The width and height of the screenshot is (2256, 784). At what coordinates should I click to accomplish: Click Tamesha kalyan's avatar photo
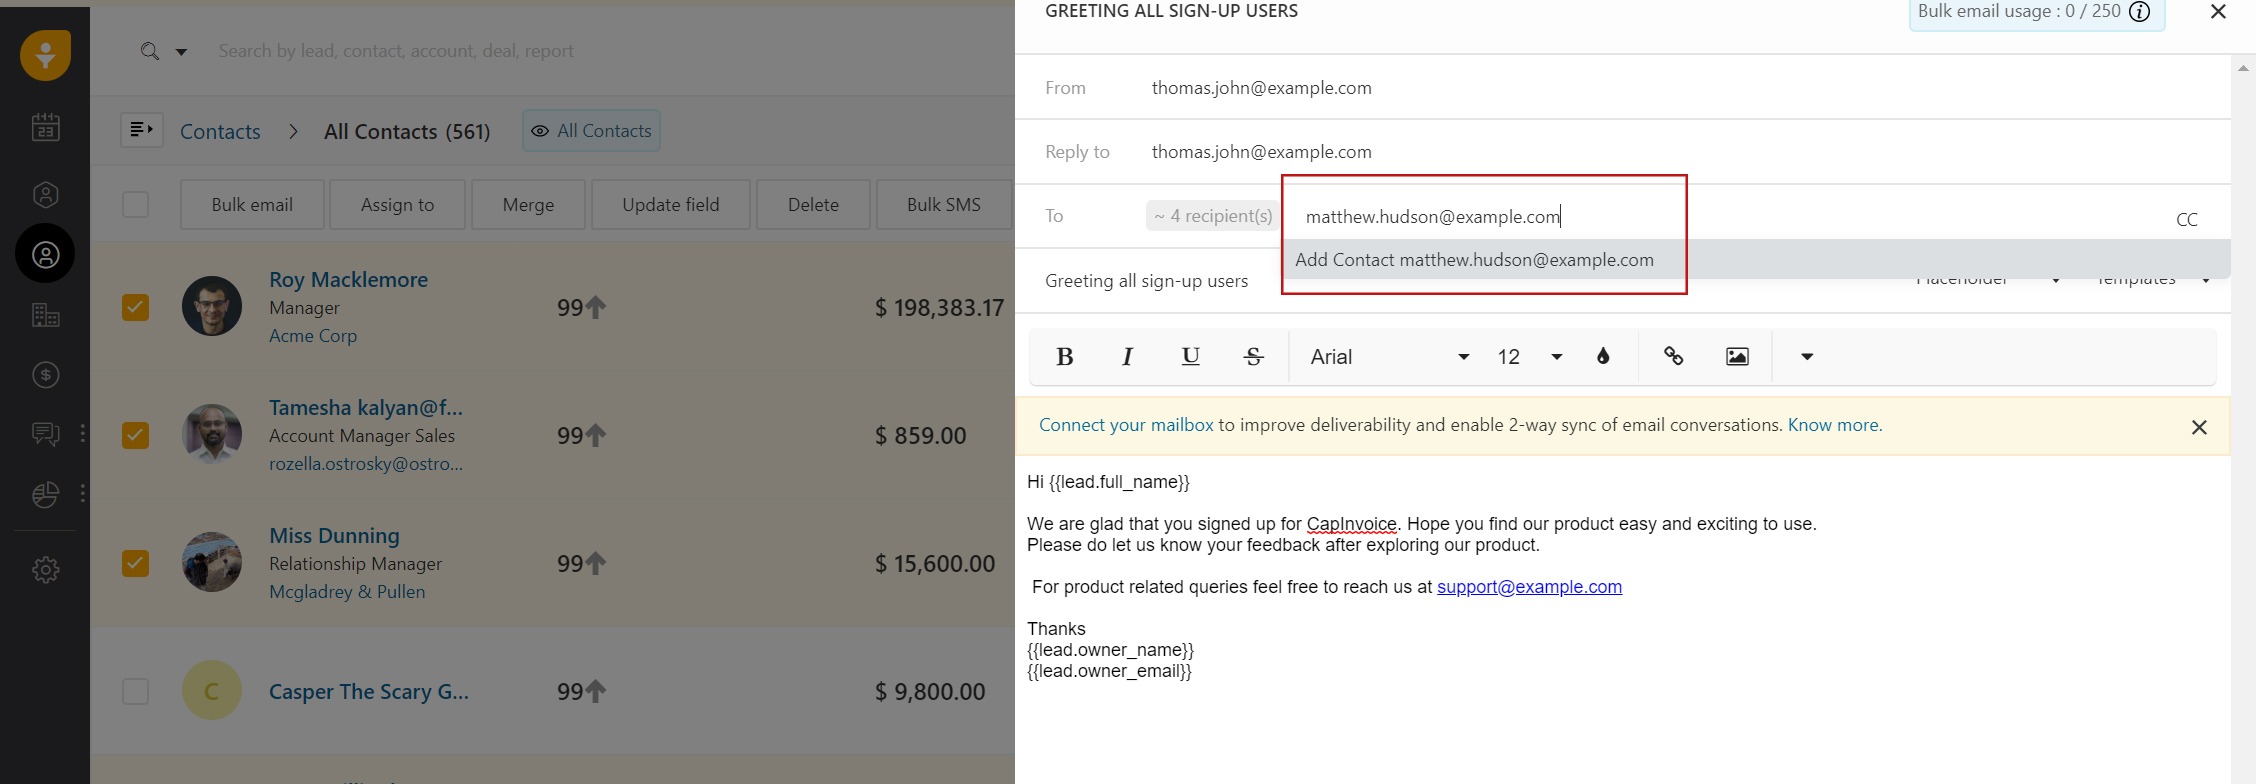[x=212, y=434]
